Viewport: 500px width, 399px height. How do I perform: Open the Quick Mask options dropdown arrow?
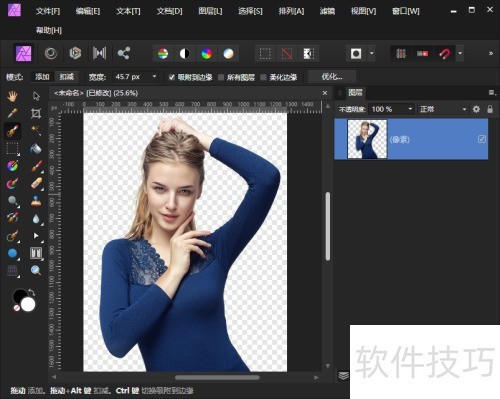pyautogui.click(x=372, y=53)
